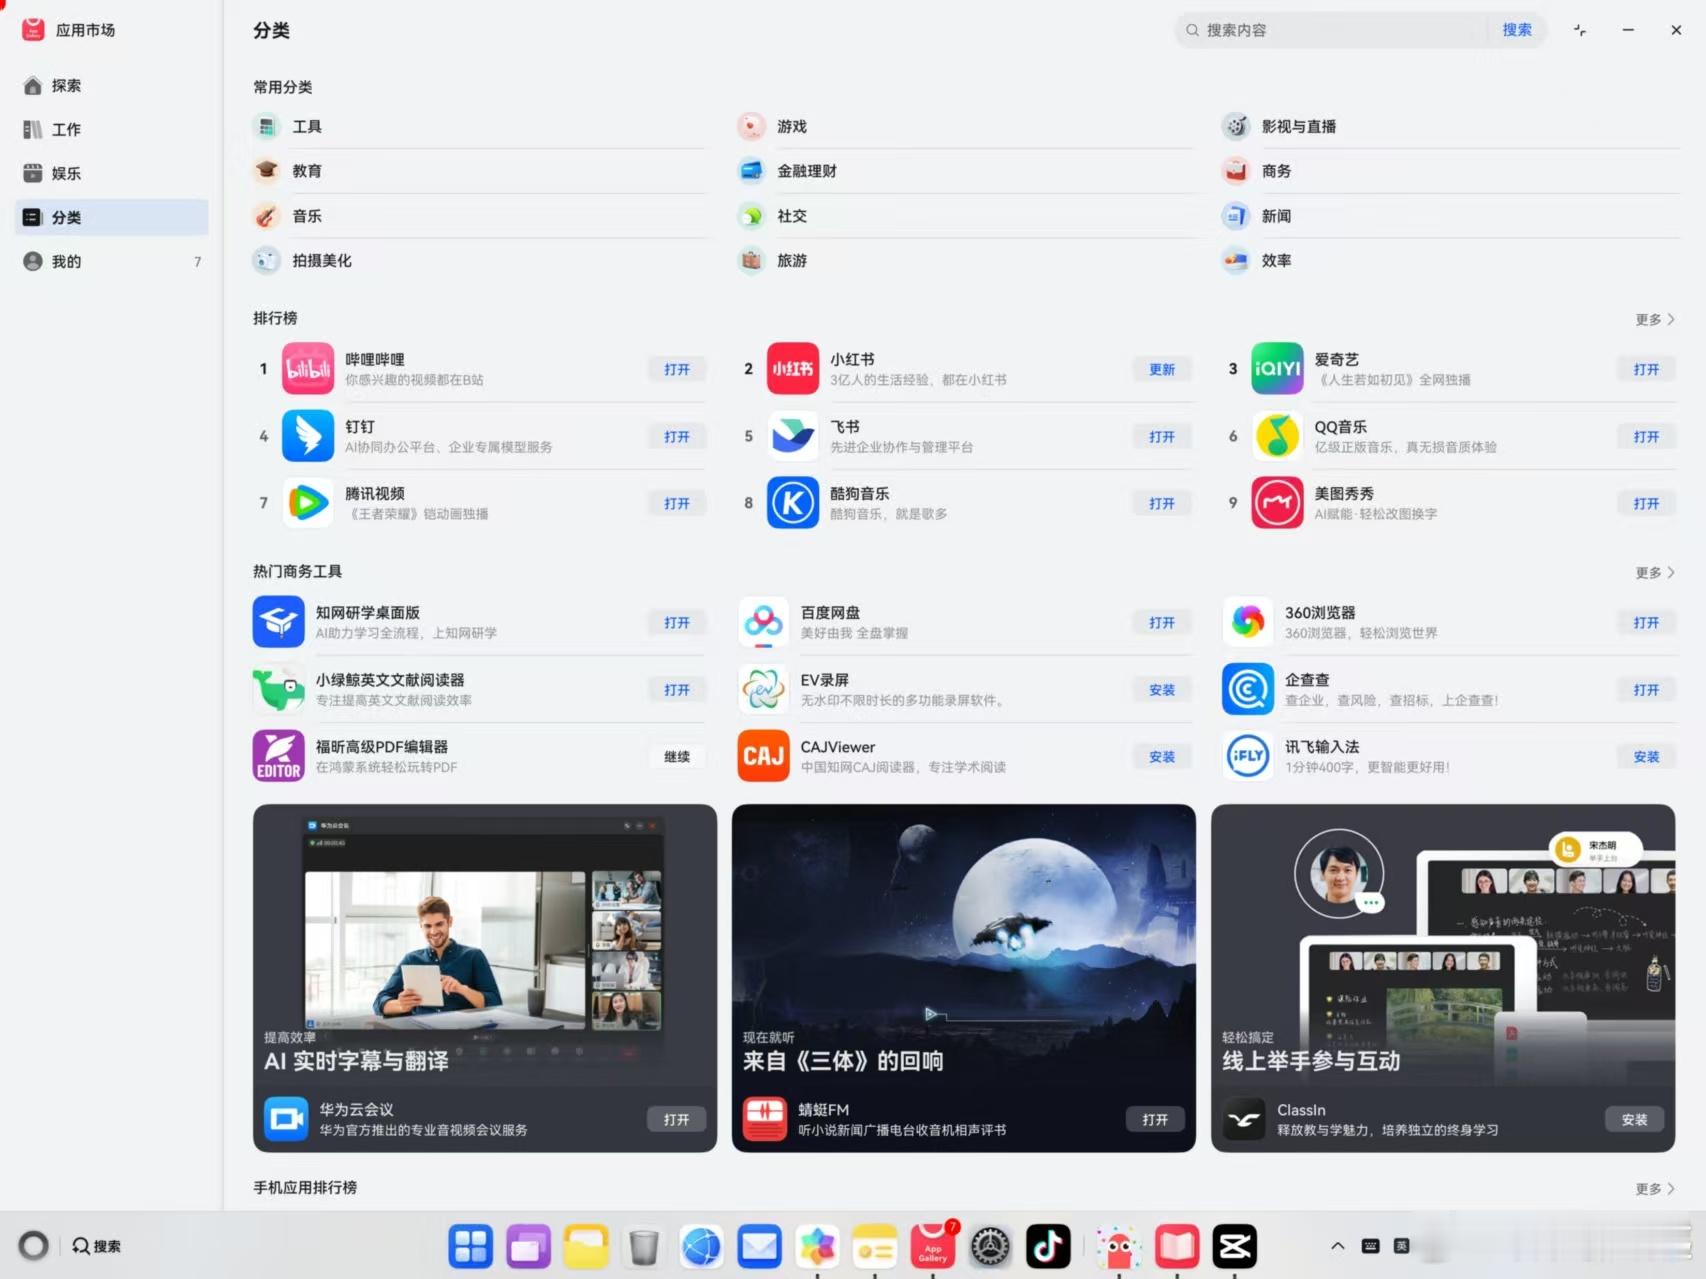Image resolution: width=1706 pixels, height=1279 pixels.
Task: Click the 哔哩哔哩 app icon
Action: coord(308,369)
